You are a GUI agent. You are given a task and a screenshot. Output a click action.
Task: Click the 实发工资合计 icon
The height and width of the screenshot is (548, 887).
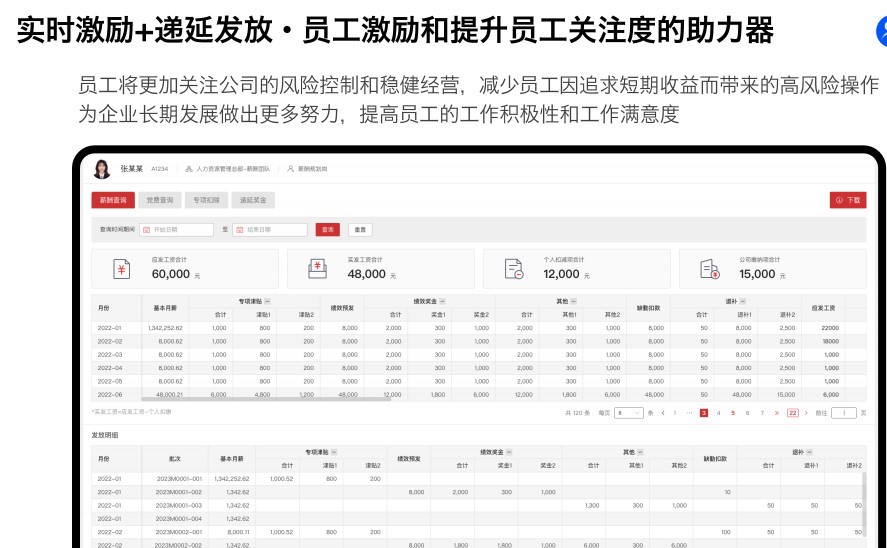317,269
